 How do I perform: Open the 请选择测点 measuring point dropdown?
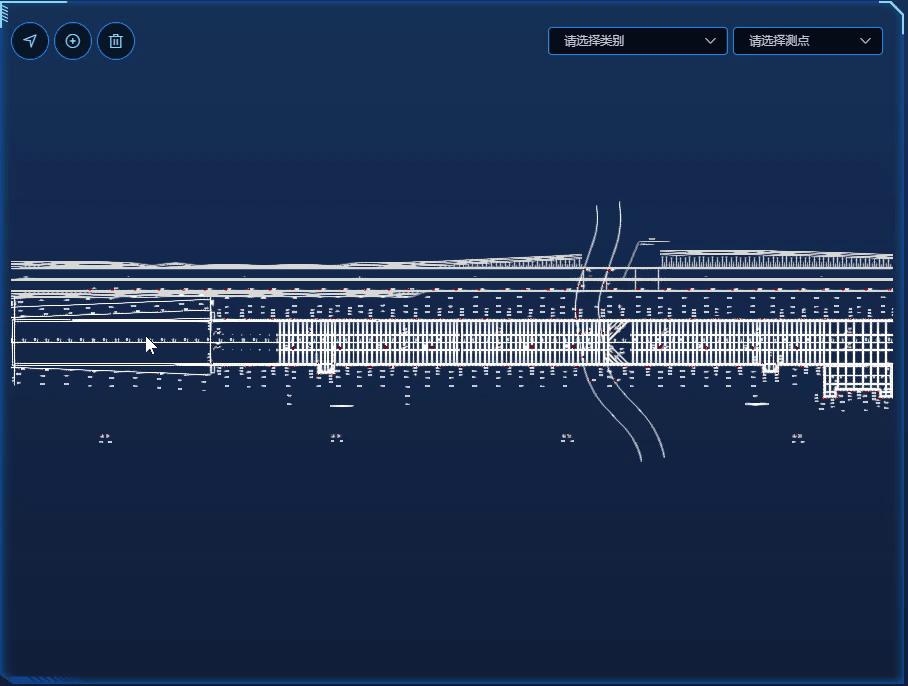808,41
